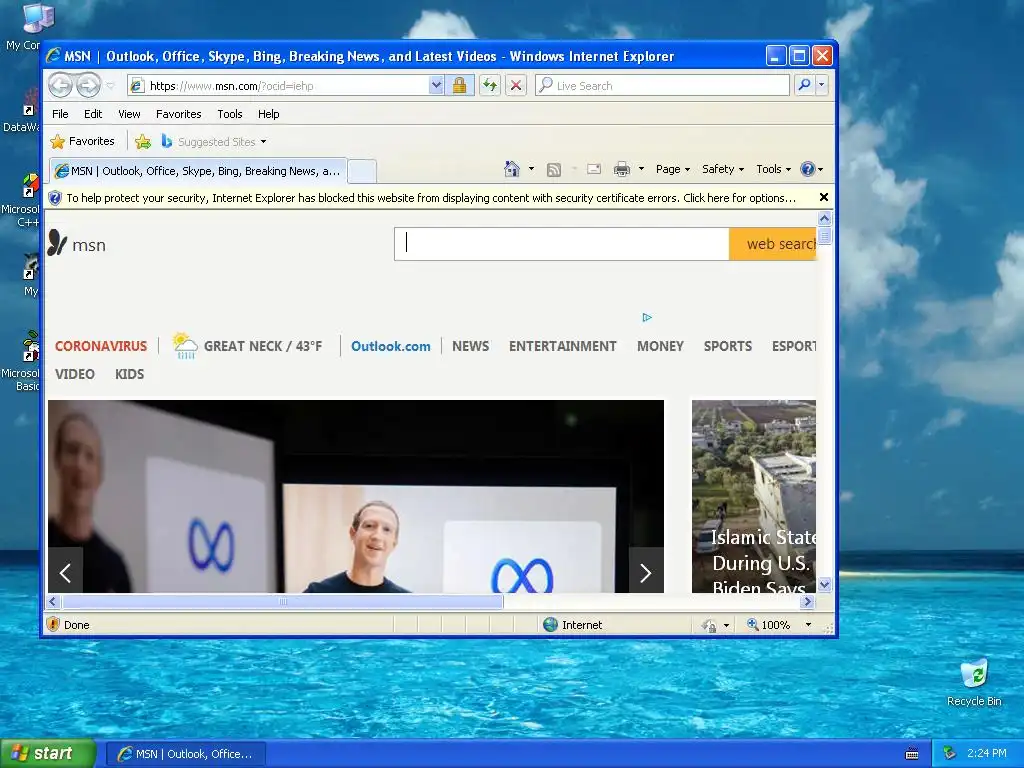Click the Internet security zone indicator
Screen dimensions: 1024x768
click(573, 625)
